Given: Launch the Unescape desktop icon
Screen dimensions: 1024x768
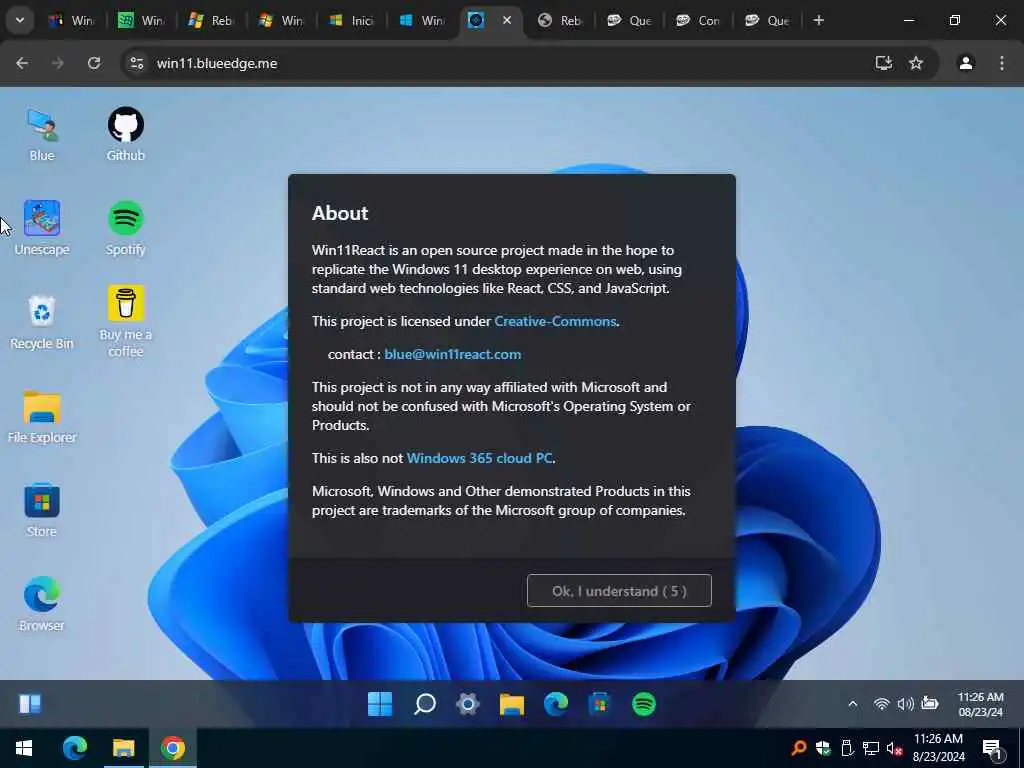Looking at the screenshot, I should pos(42,229).
